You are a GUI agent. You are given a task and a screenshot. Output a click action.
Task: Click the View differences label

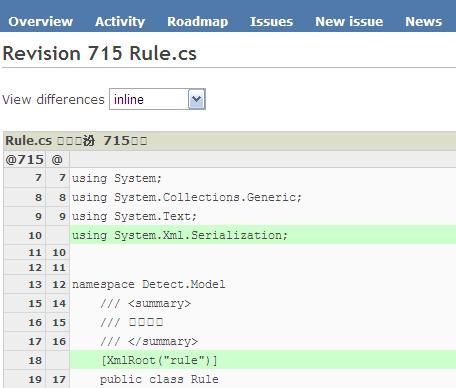[x=53, y=99]
